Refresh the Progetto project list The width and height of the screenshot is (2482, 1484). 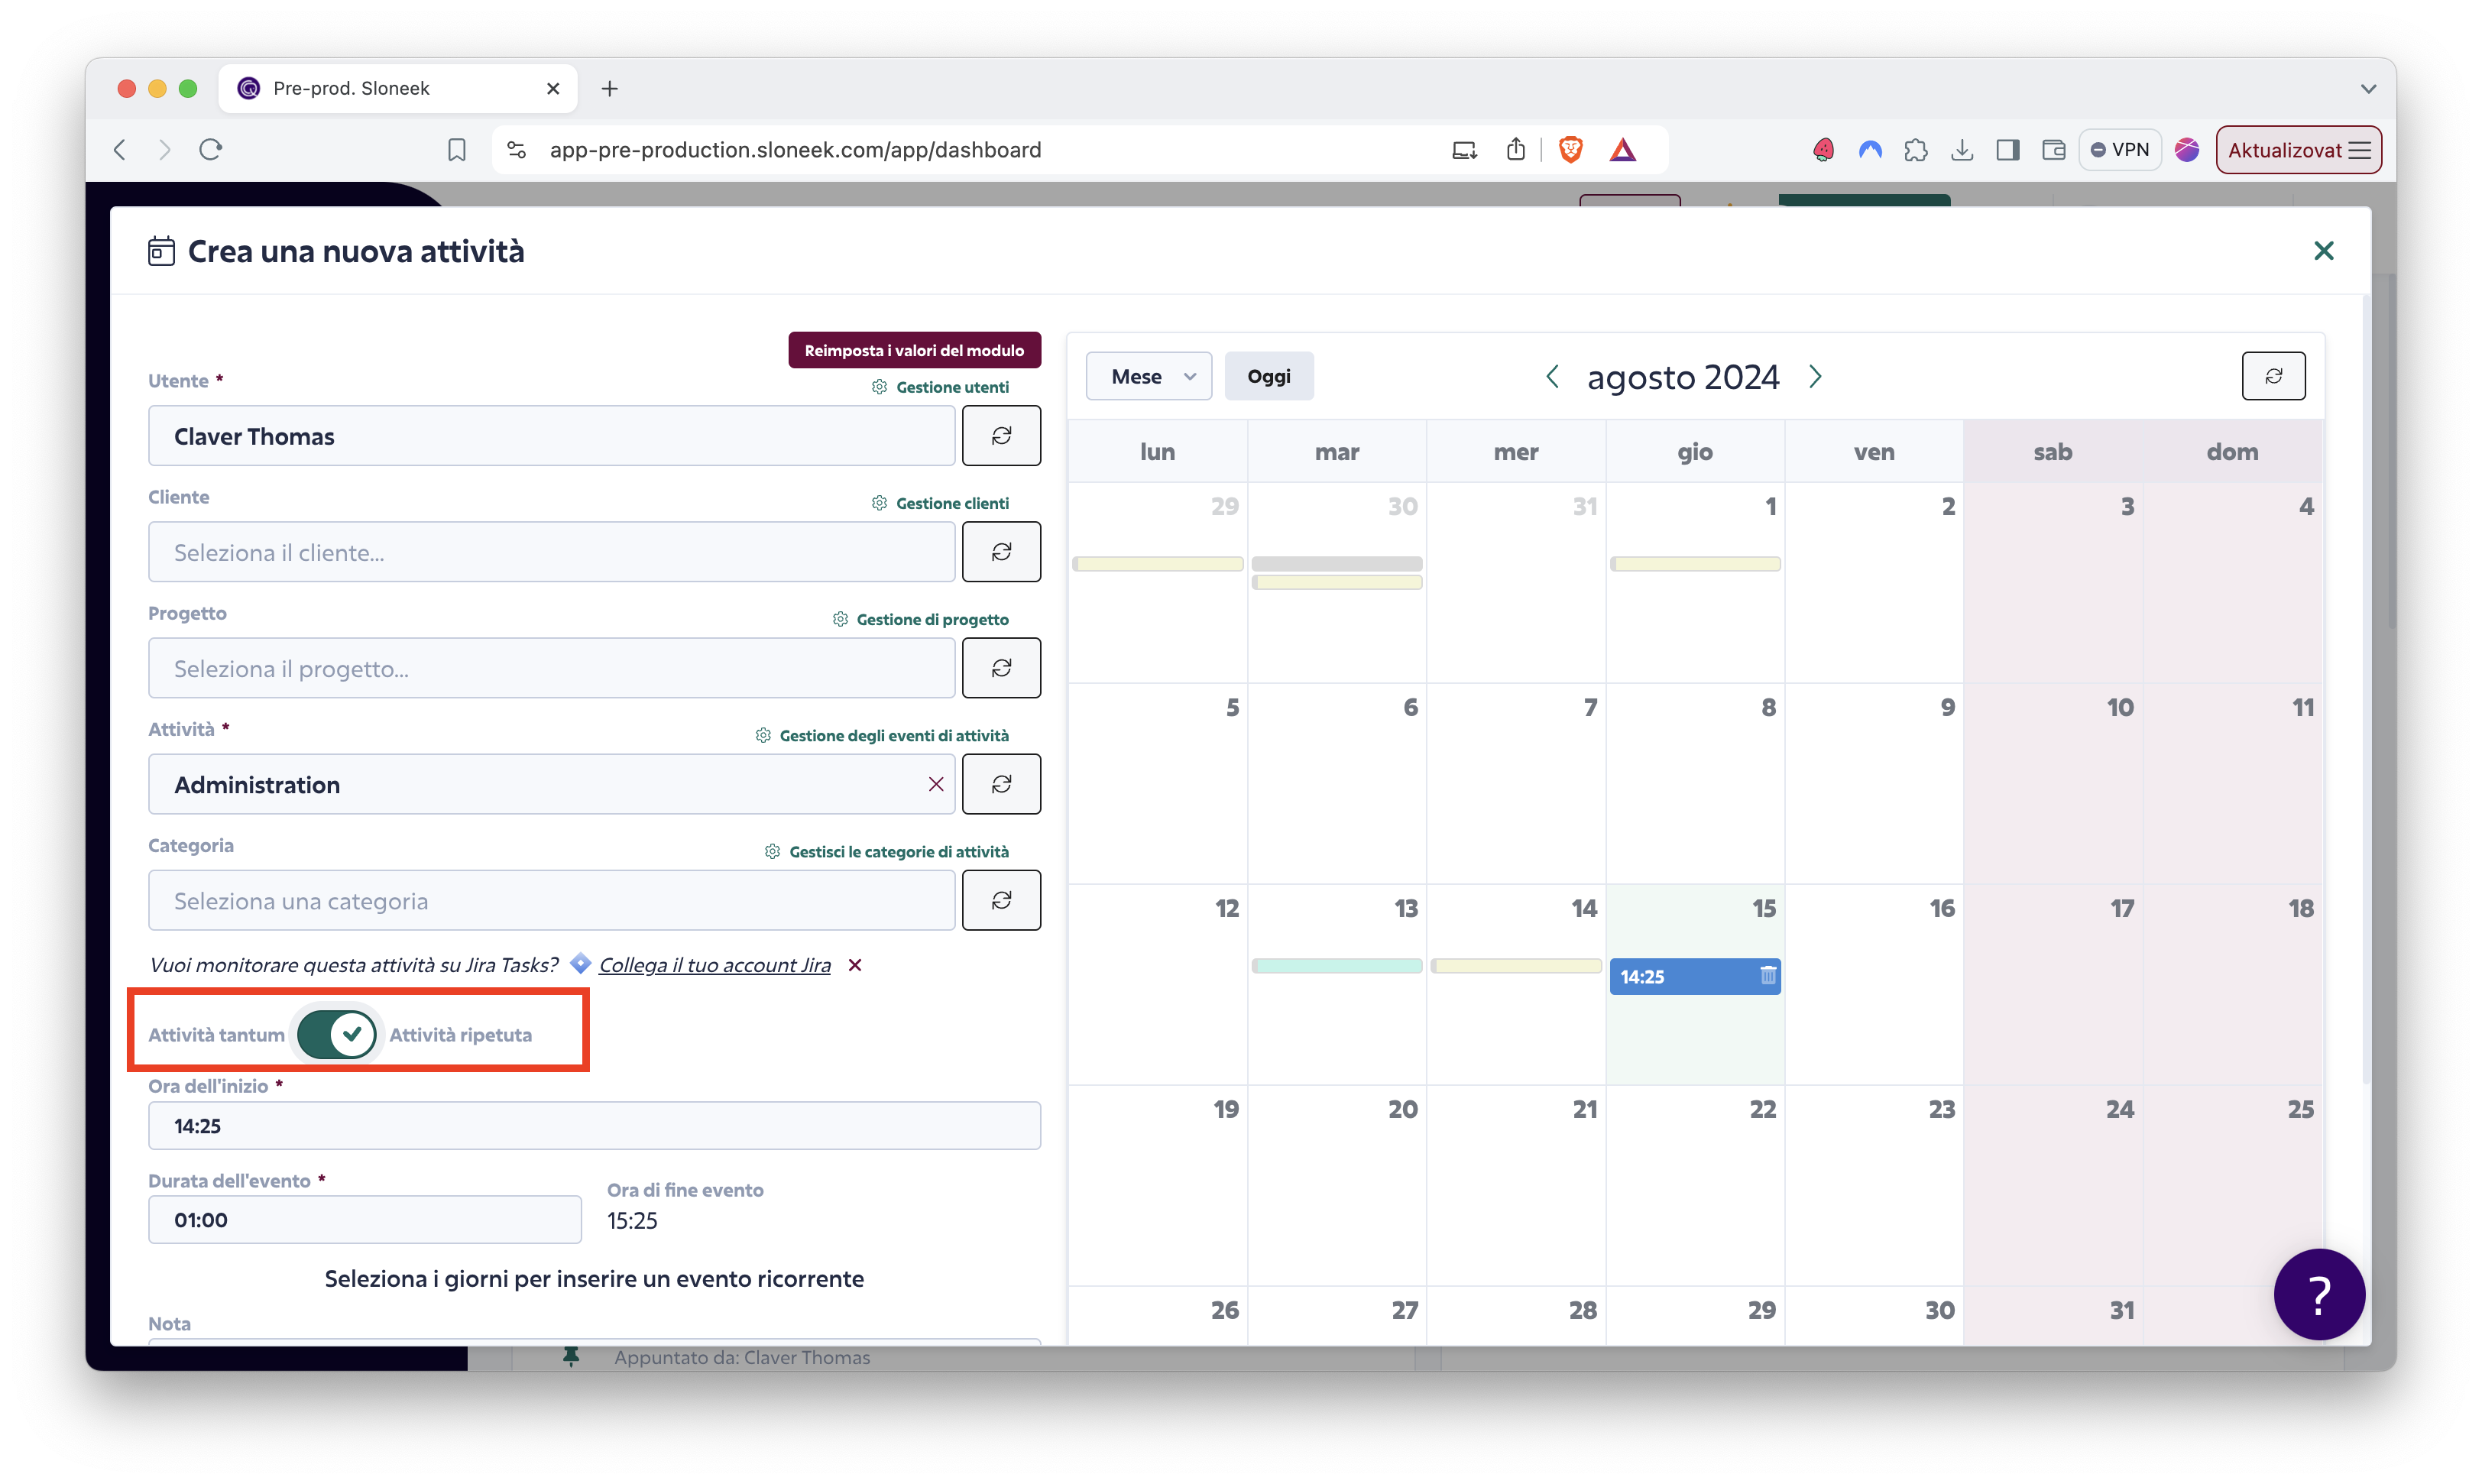click(1001, 668)
